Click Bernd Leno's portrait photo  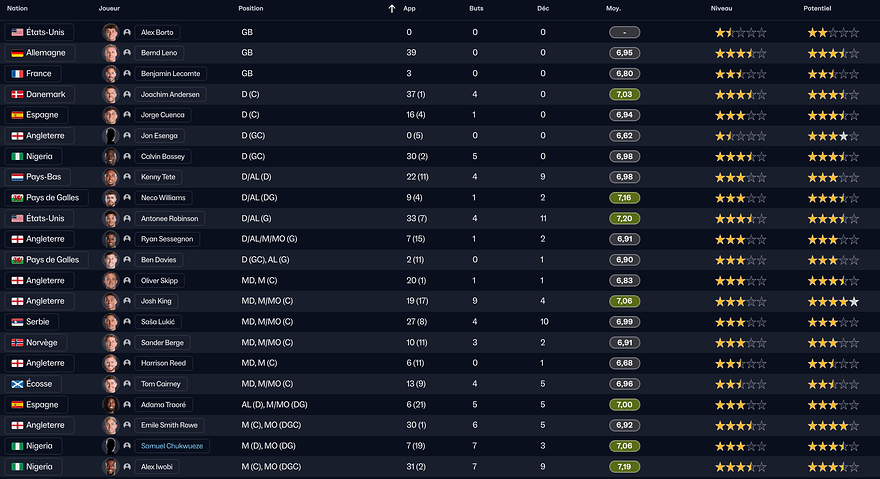click(110, 52)
